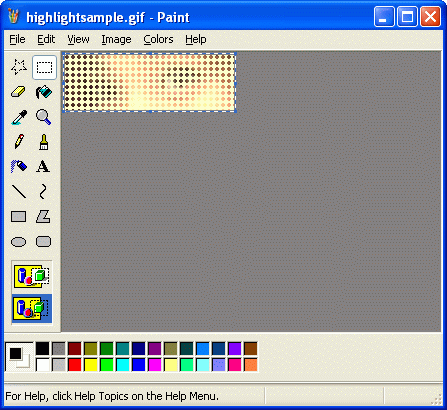Pick the navy blue swatch
The width and height of the screenshot is (447, 410).
coord(139,349)
